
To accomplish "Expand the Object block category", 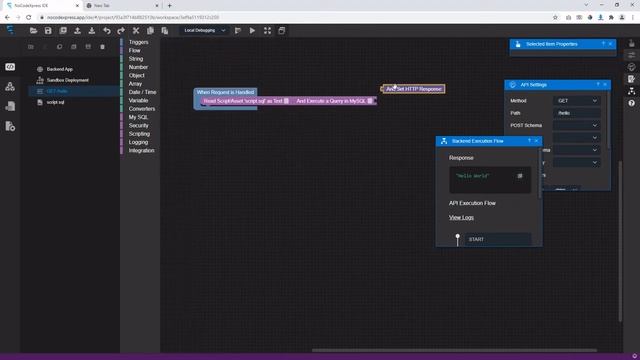I will (136, 76).
